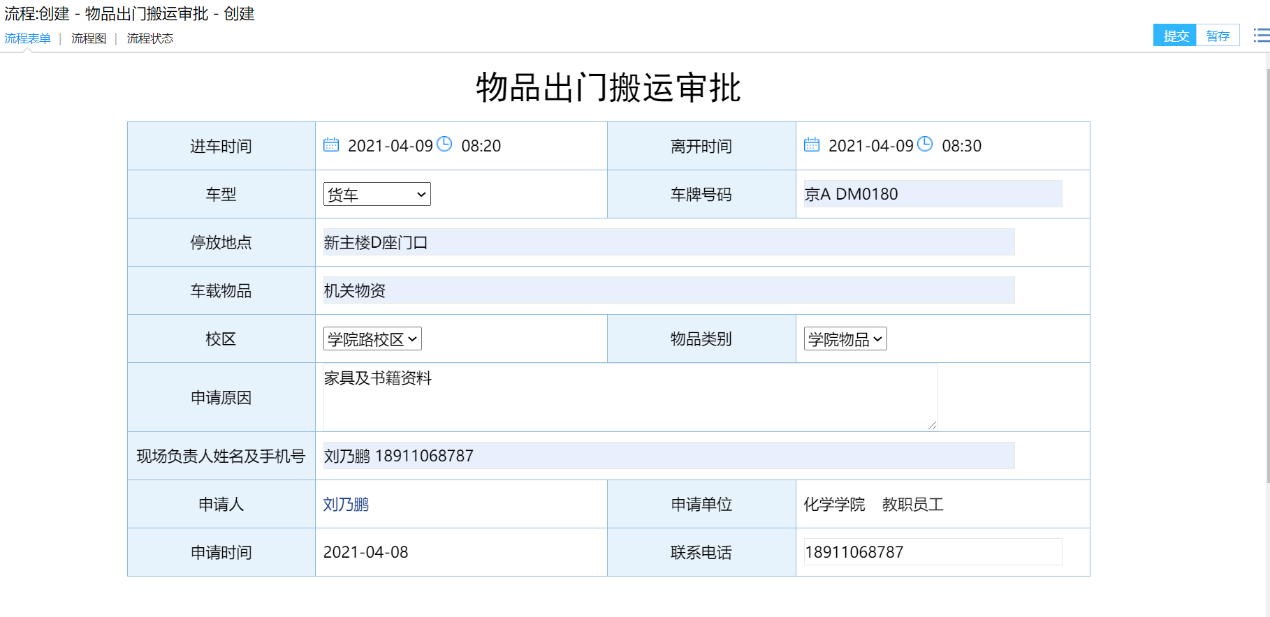Click the applicant name link 刘乃鹏

[346, 505]
